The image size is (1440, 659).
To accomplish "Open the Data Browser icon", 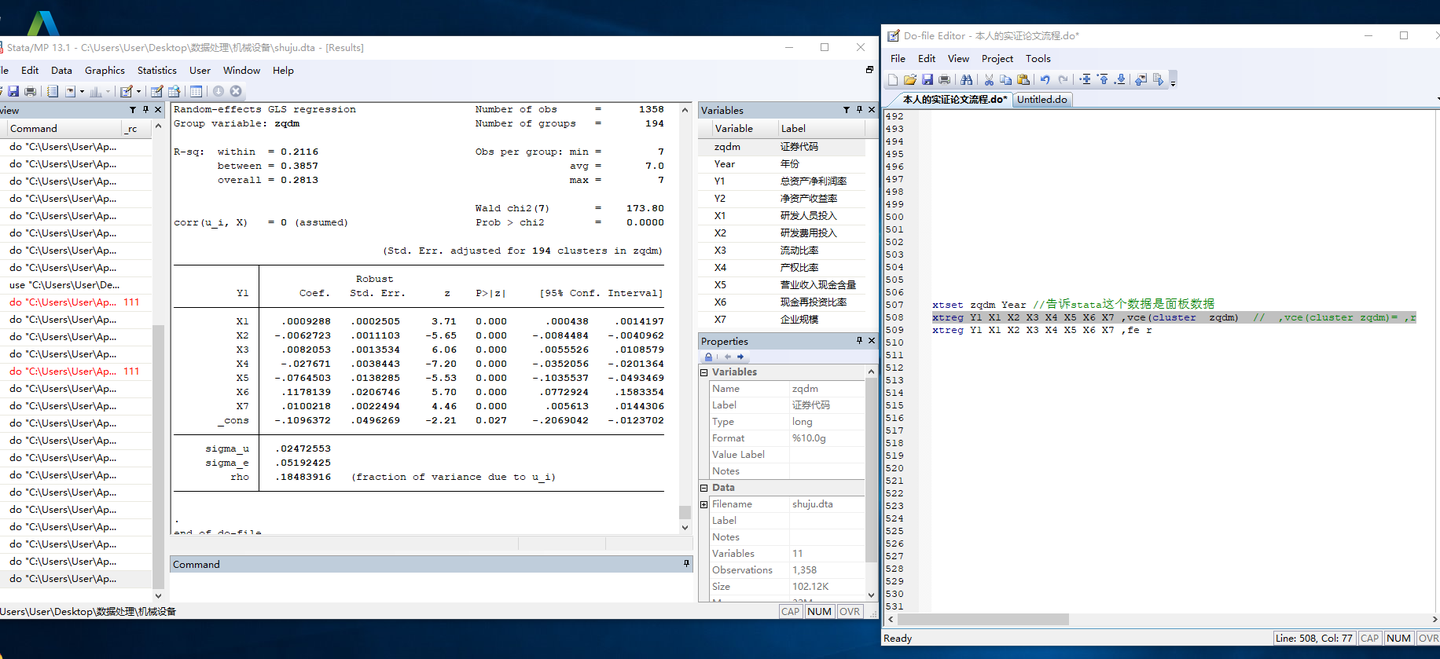I will click(173, 91).
